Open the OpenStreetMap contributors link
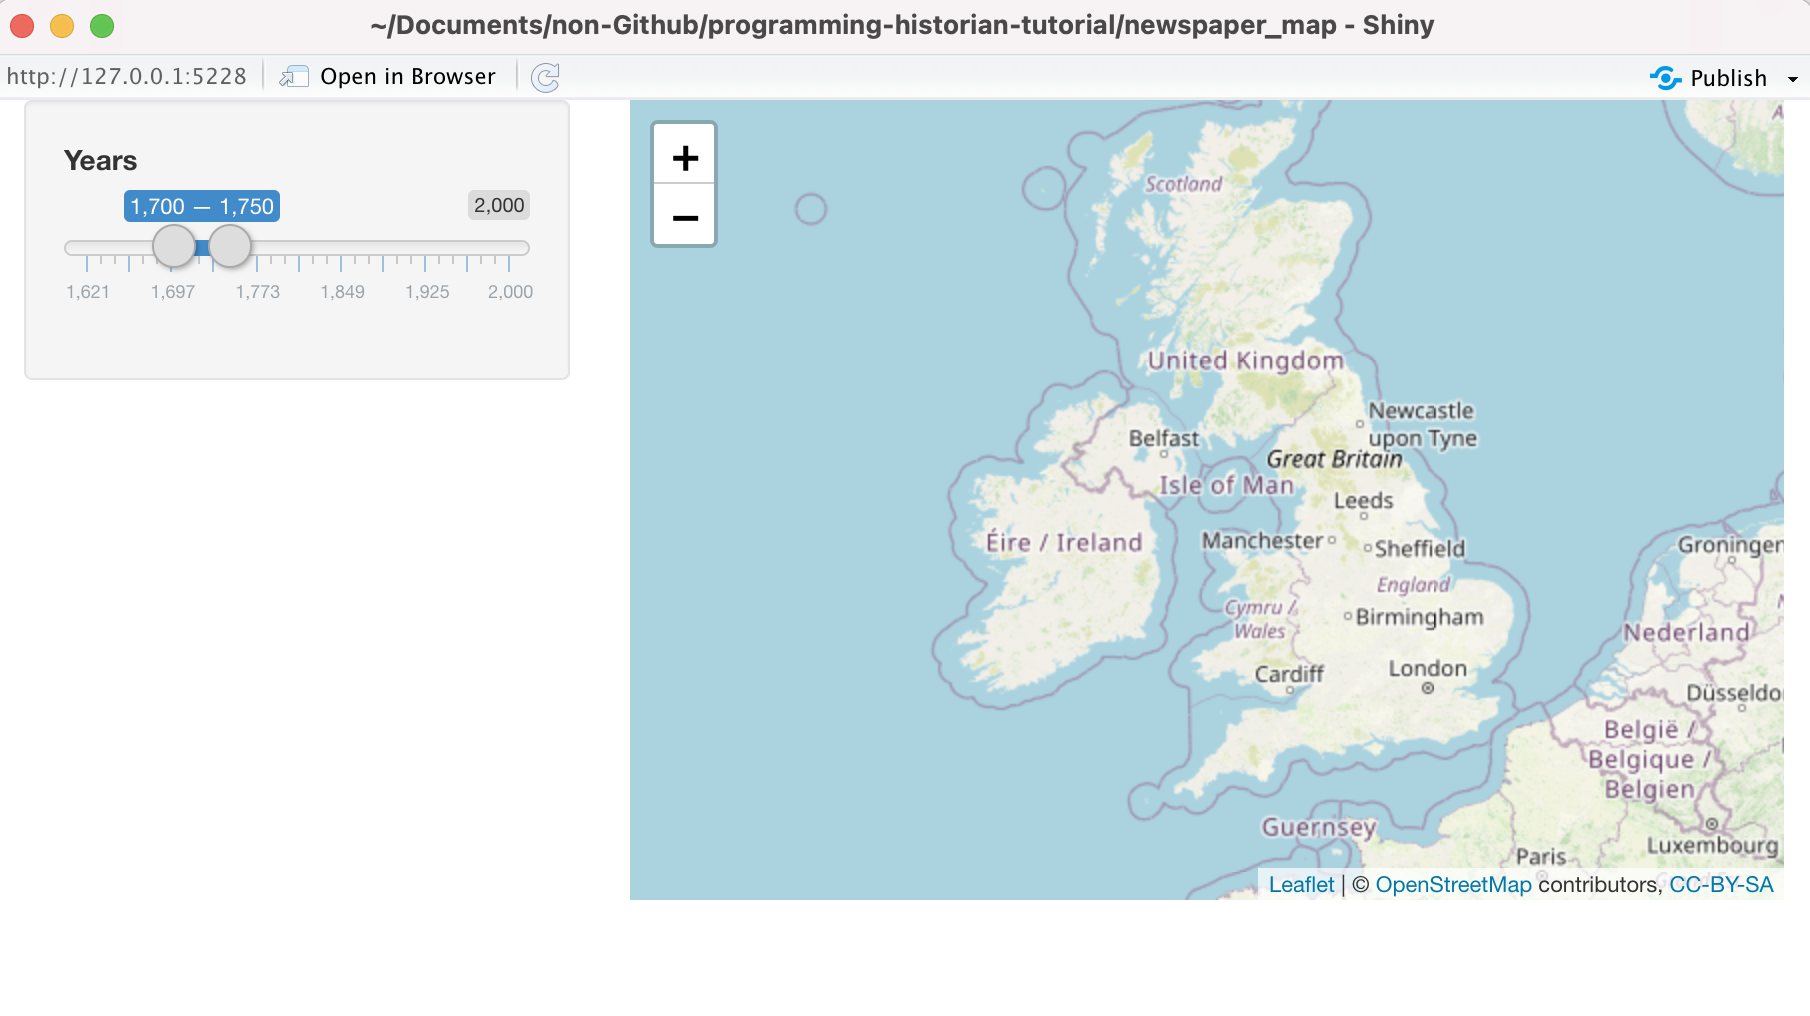1810x1016 pixels. tap(1453, 884)
